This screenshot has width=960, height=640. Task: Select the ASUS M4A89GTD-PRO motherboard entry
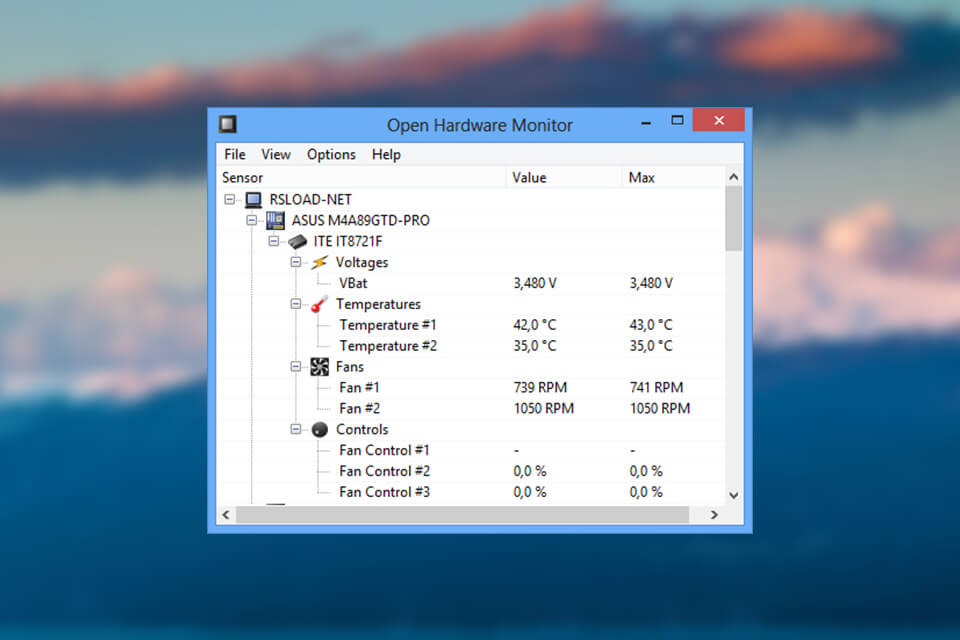(358, 220)
